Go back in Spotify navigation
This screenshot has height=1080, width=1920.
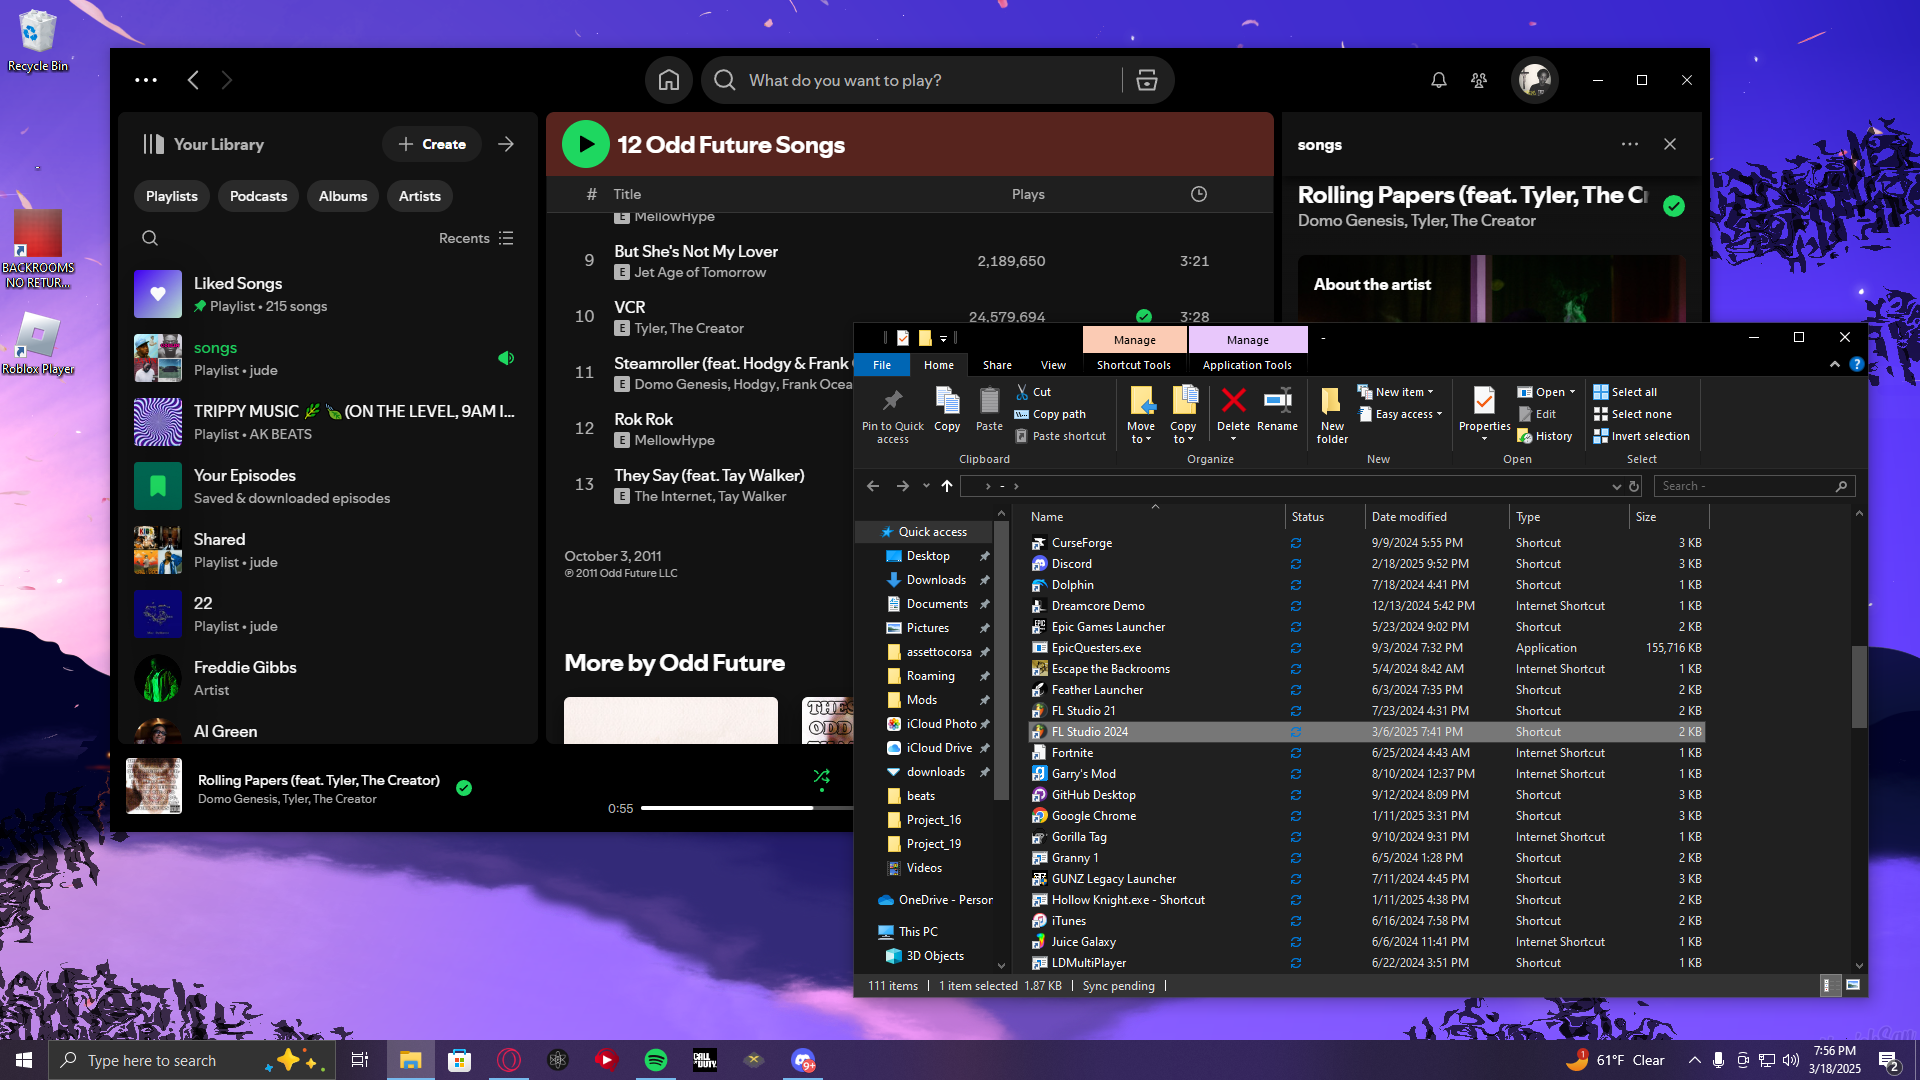click(x=193, y=80)
